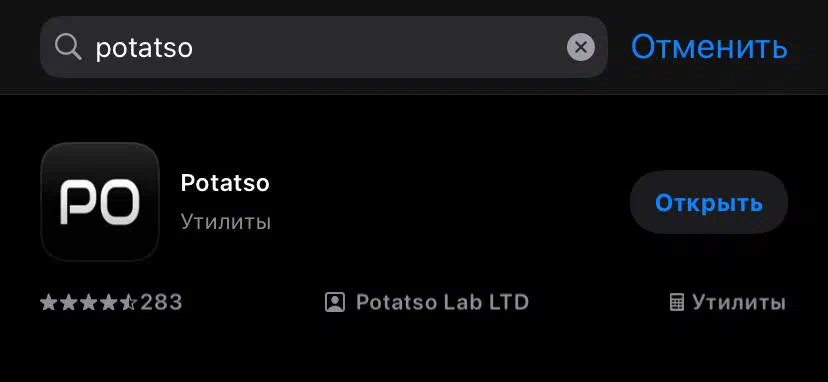Click the first star in rating
The image size is (828, 382).
(48, 302)
